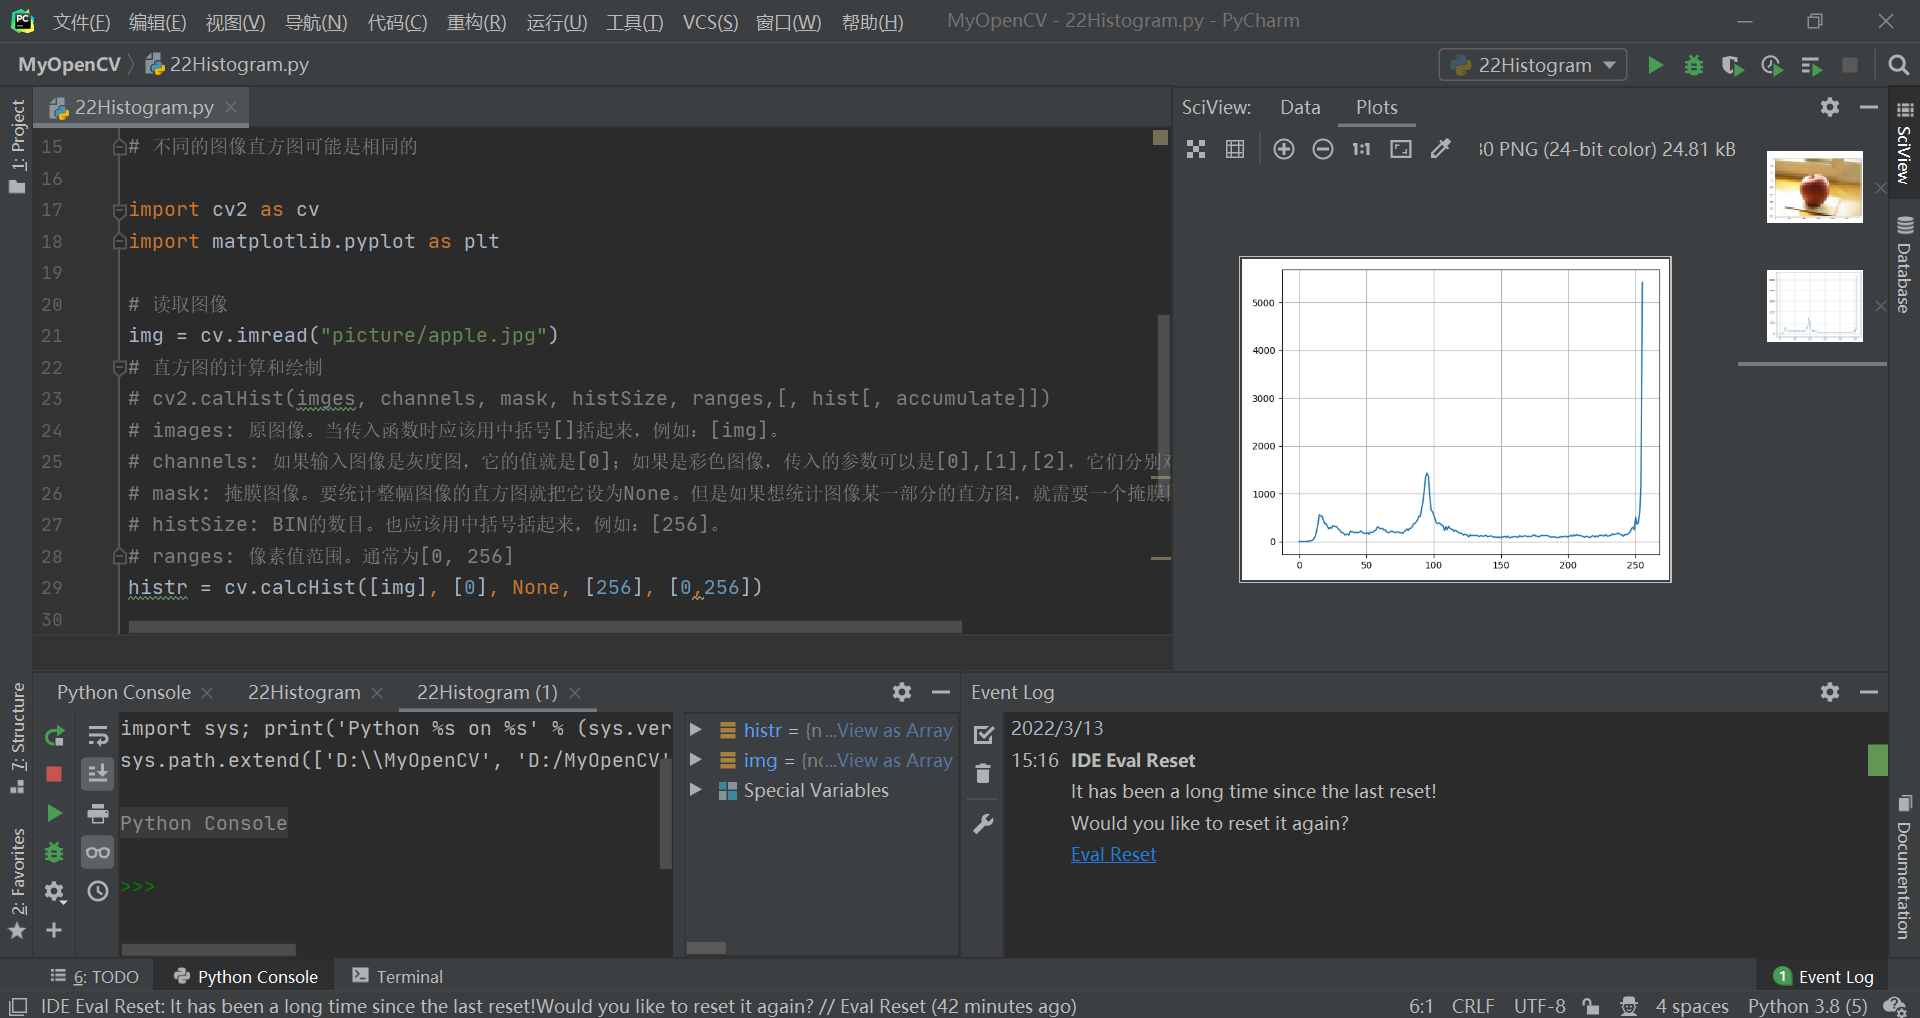1920x1018 pixels.
Task: Stop the Python Console process
Action: [x=54, y=773]
